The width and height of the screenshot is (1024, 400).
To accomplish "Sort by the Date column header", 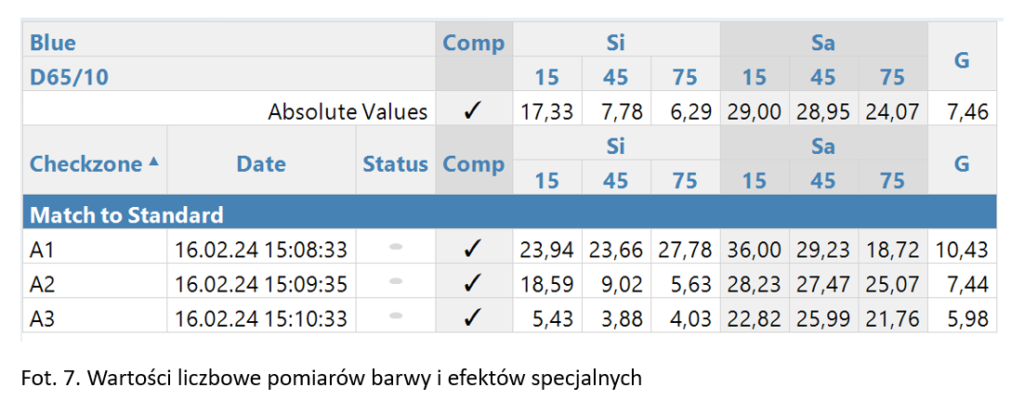I will coord(261,164).
